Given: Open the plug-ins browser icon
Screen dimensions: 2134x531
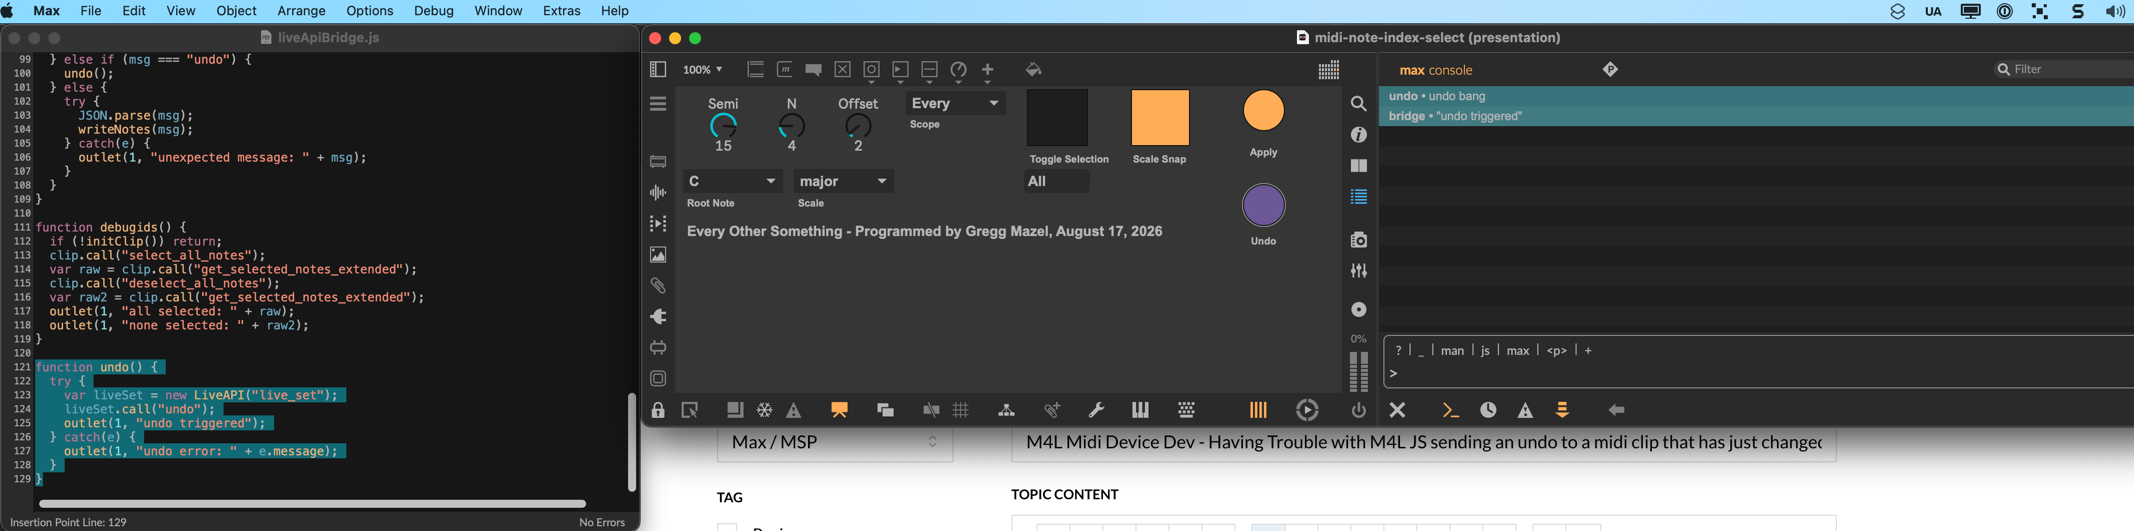Looking at the screenshot, I should point(658,316).
